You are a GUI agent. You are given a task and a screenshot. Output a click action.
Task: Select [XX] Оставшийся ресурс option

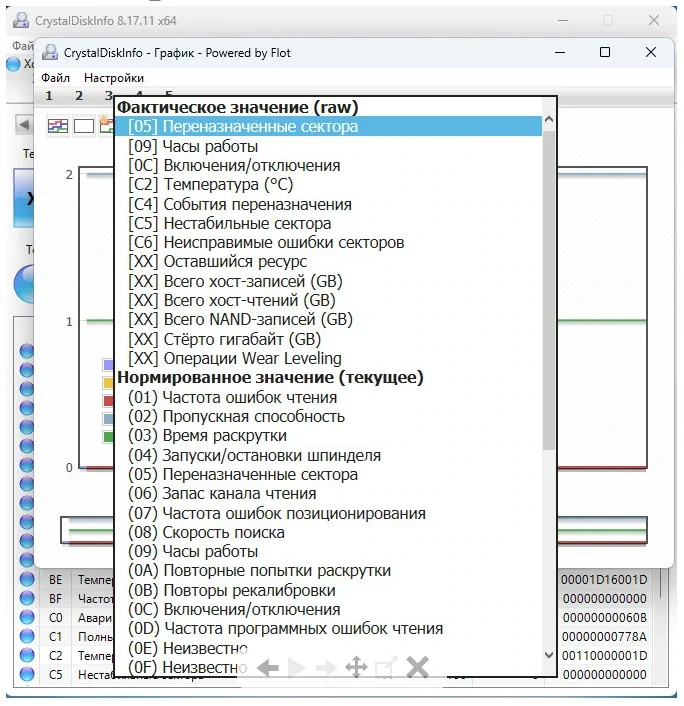[x=328, y=262]
